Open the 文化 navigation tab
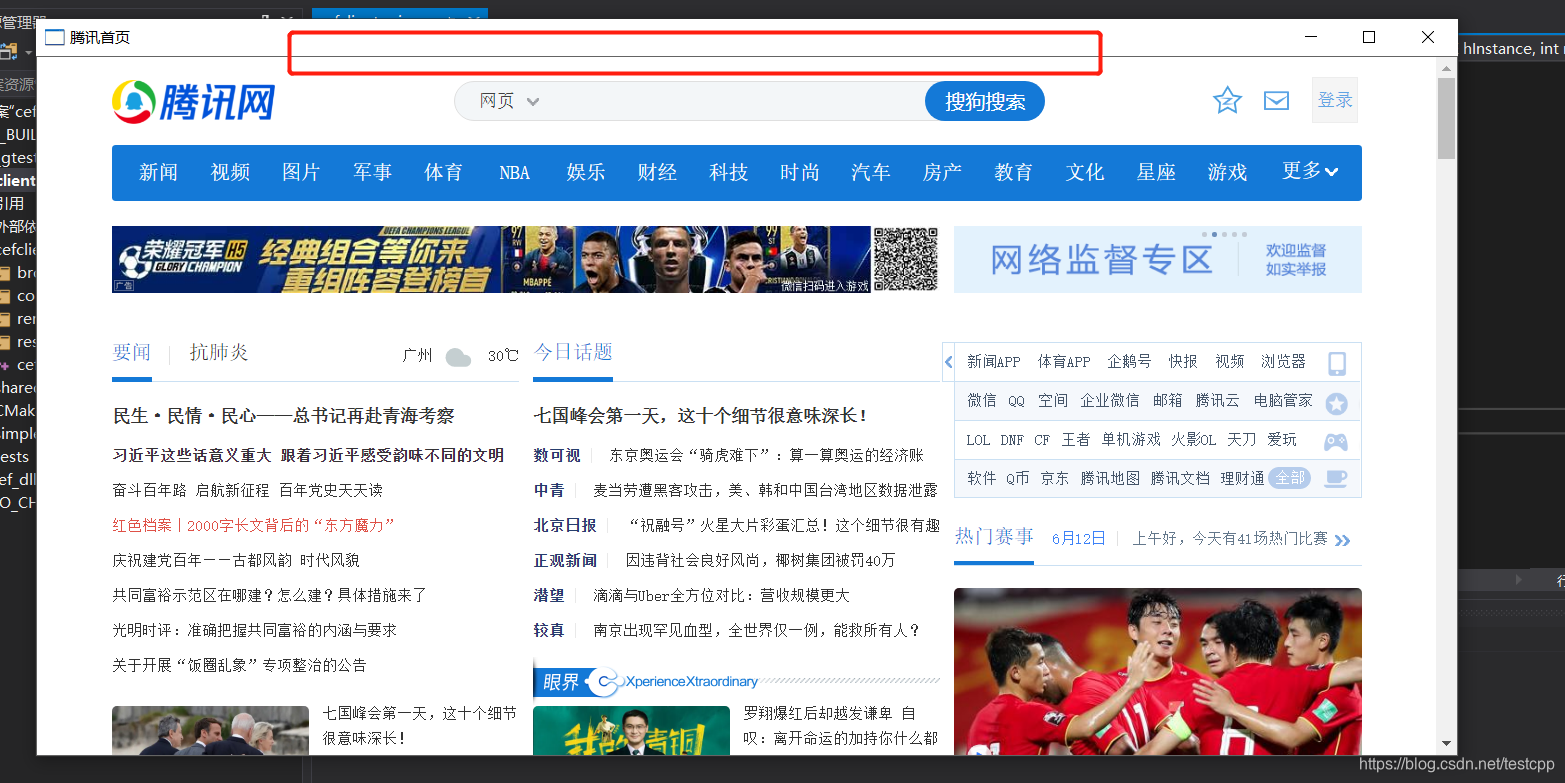 pos(1084,172)
